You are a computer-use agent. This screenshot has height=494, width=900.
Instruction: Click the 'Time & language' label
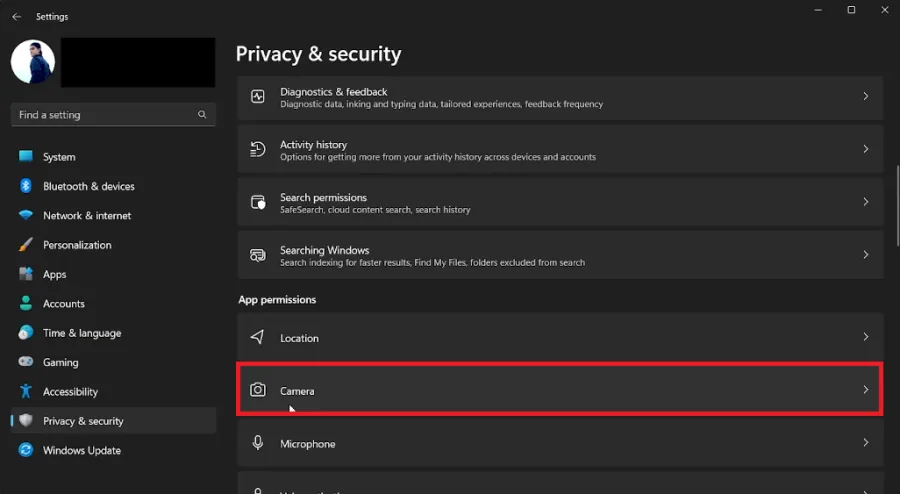coord(82,333)
